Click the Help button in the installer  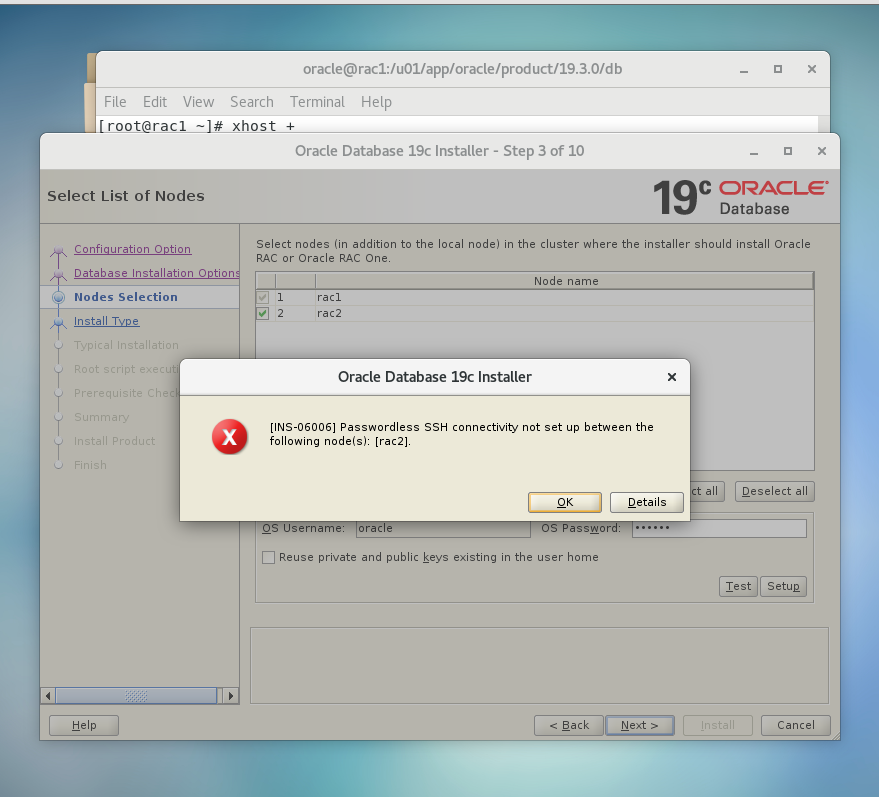[x=84, y=725]
